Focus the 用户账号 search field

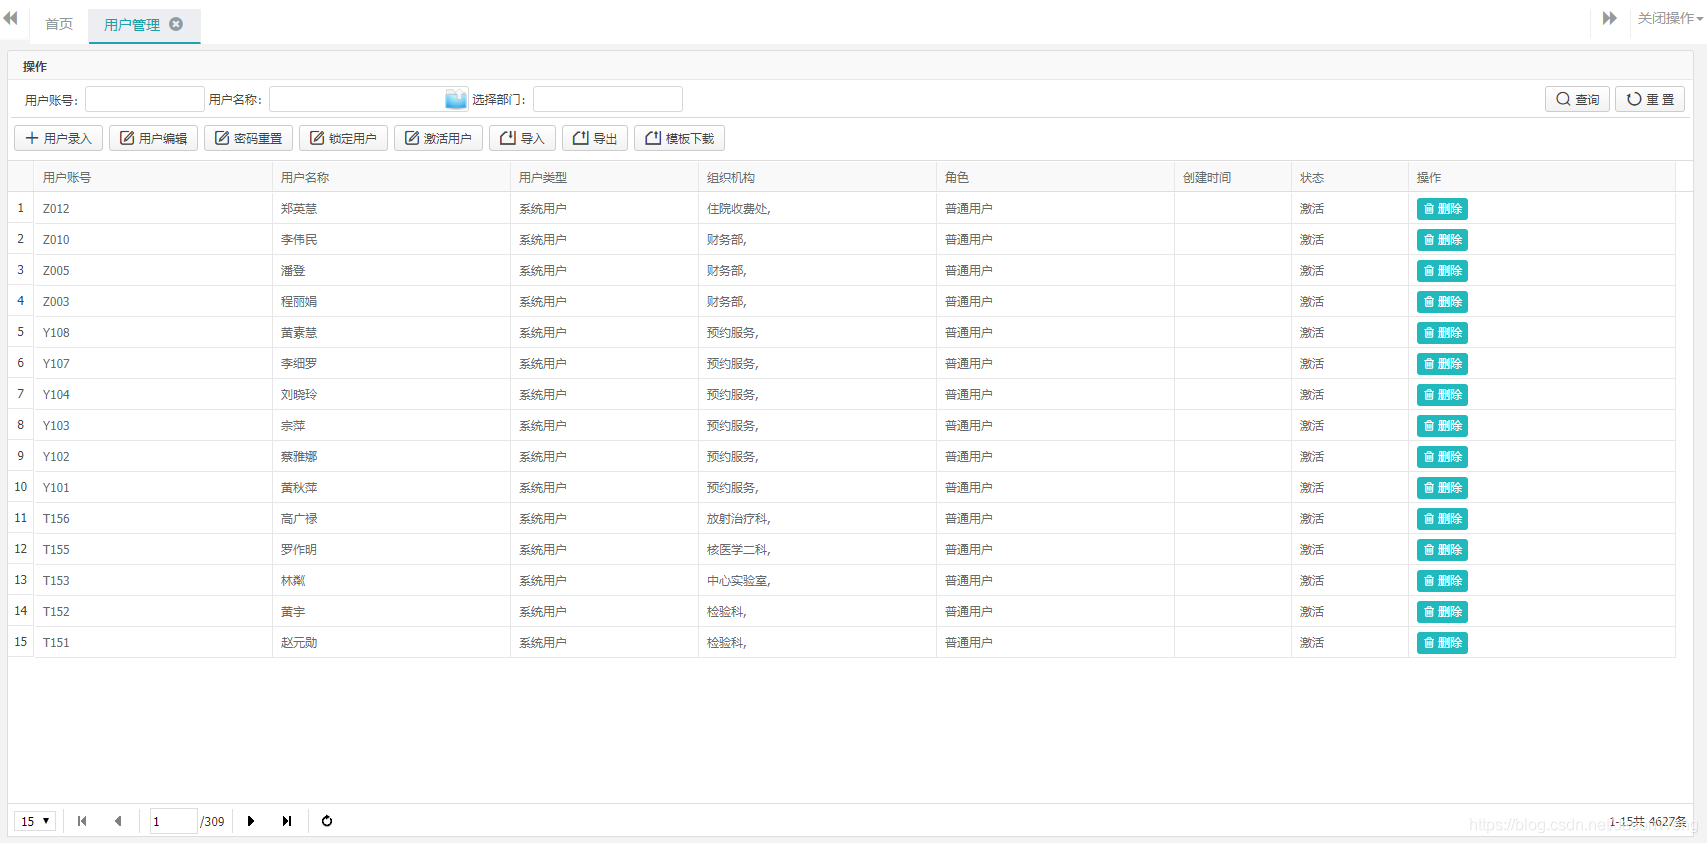[x=145, y=99]
